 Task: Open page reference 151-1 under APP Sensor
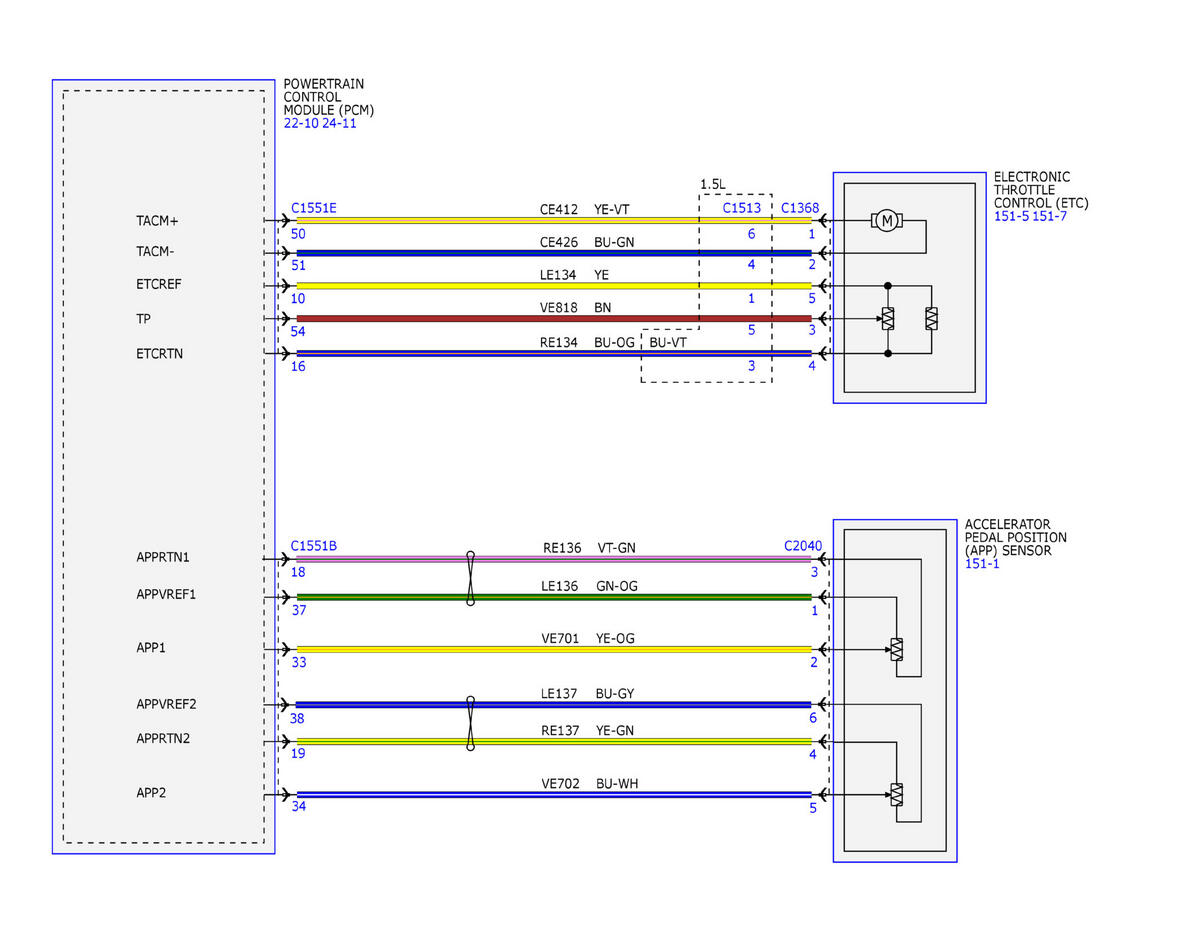[x=984, y=564]
